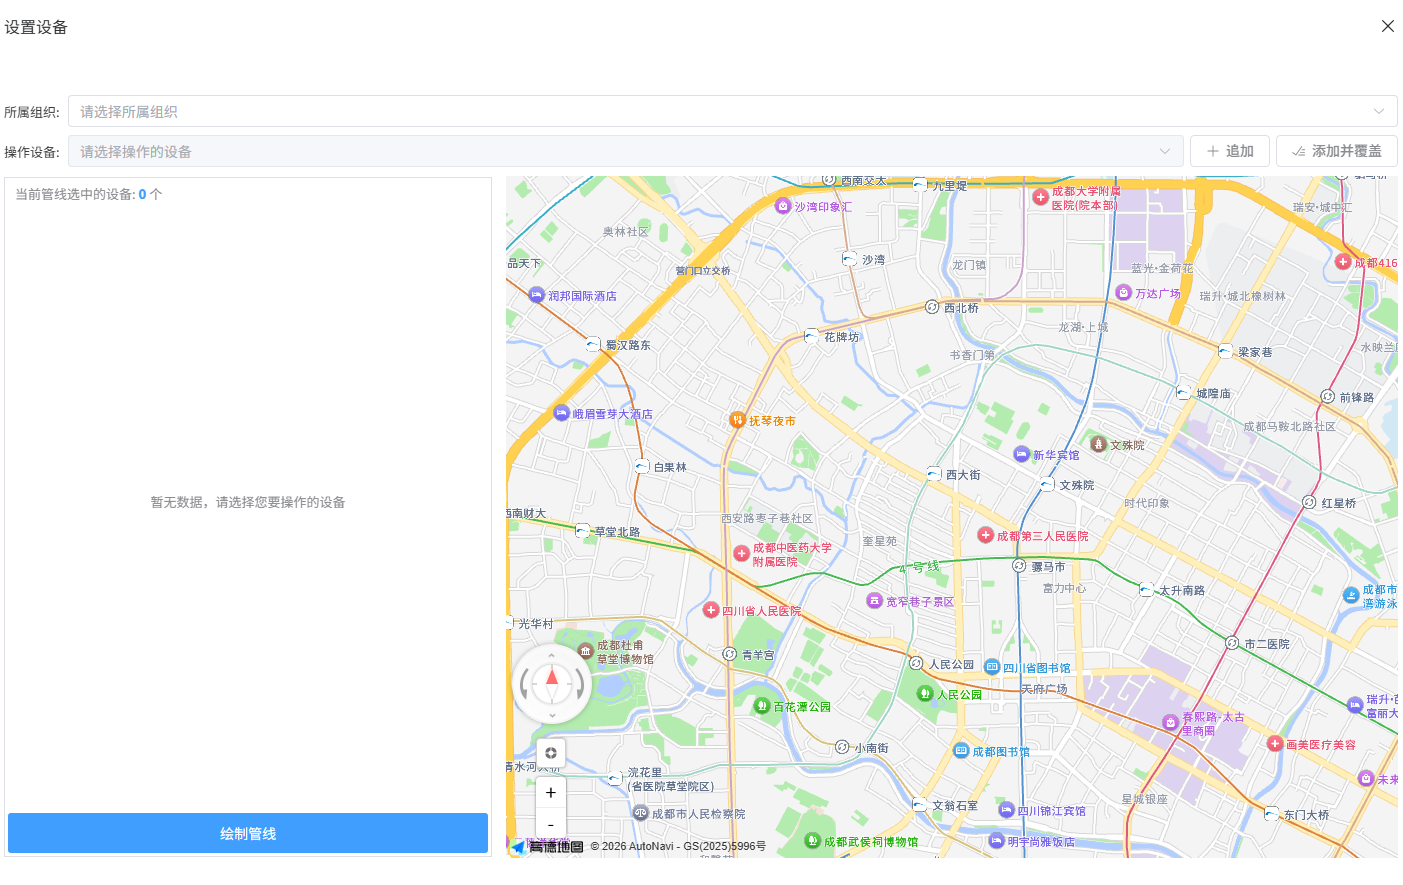Zoom in the map with plus button
1403x885 pixels.
551,793
